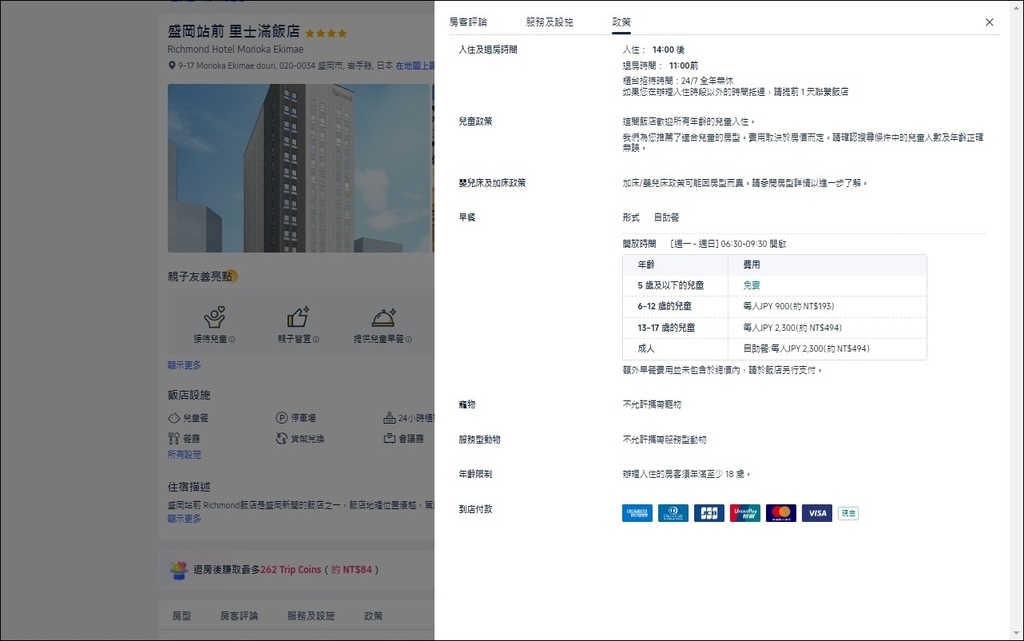This screenshot has height=641, width=1024.
Task: Switch to the 服務及設施 tab in panel
Action: point(549,22)
